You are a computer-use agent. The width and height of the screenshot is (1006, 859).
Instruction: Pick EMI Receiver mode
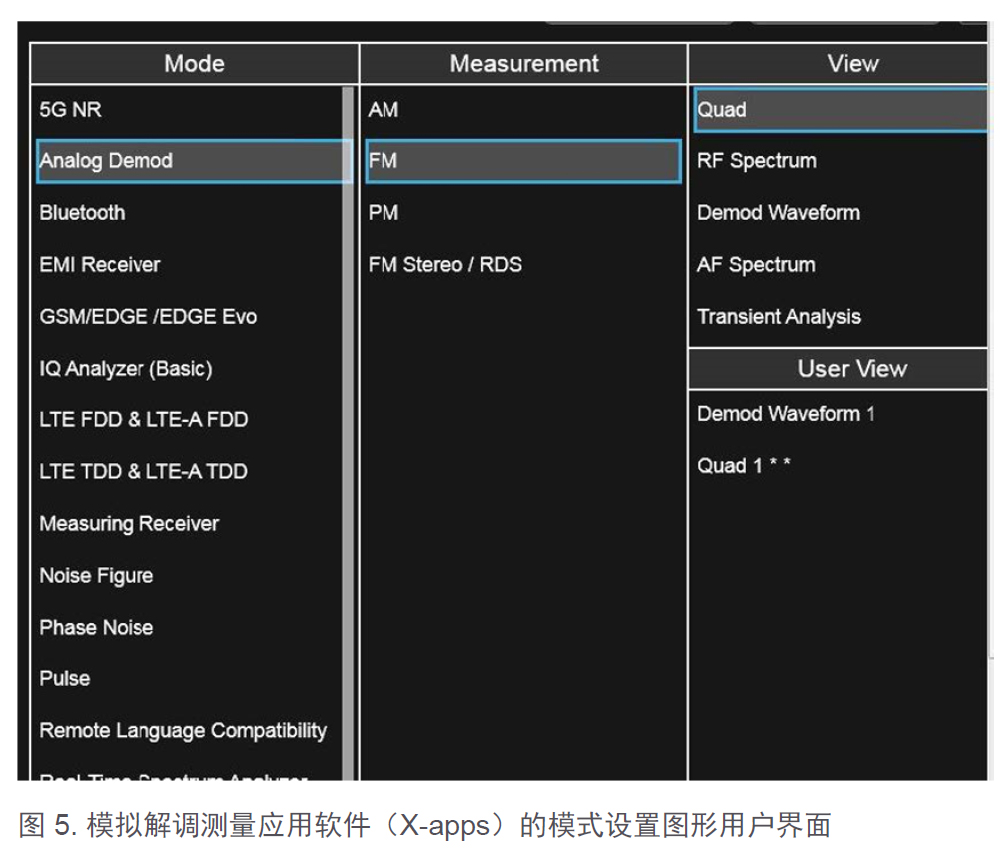[x=100, y=265]
